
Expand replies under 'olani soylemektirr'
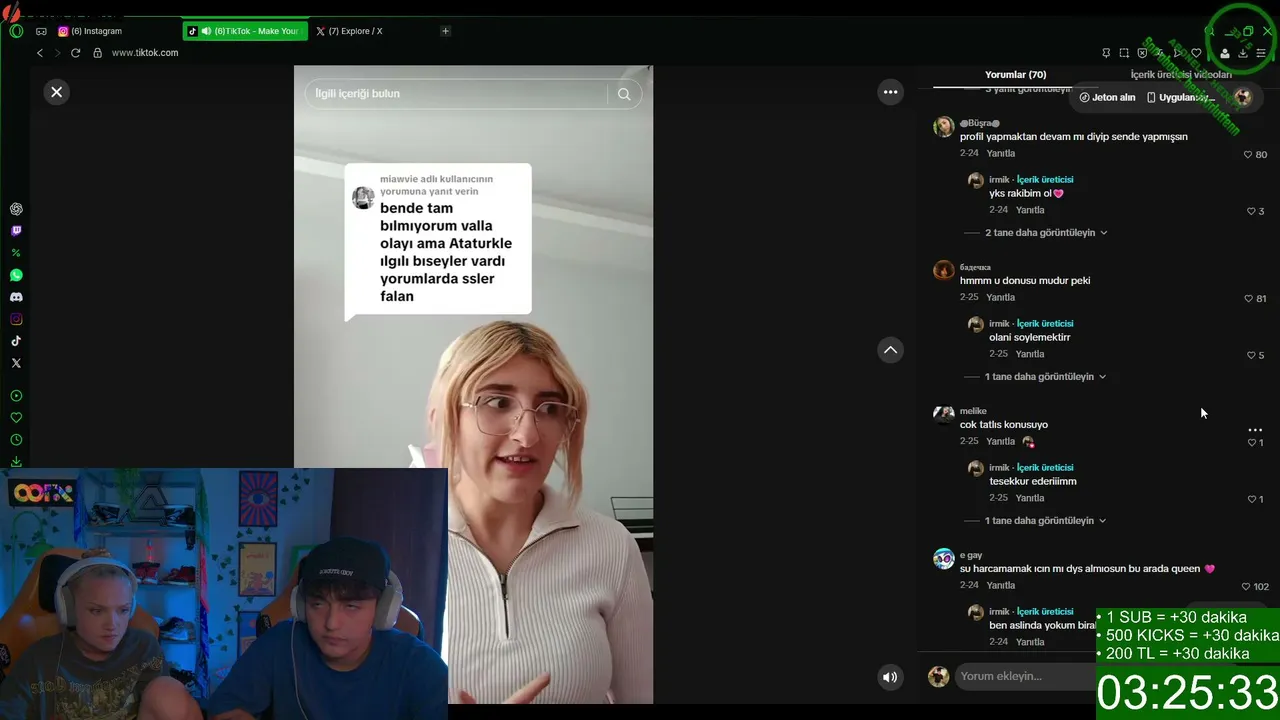[1046, 377]
